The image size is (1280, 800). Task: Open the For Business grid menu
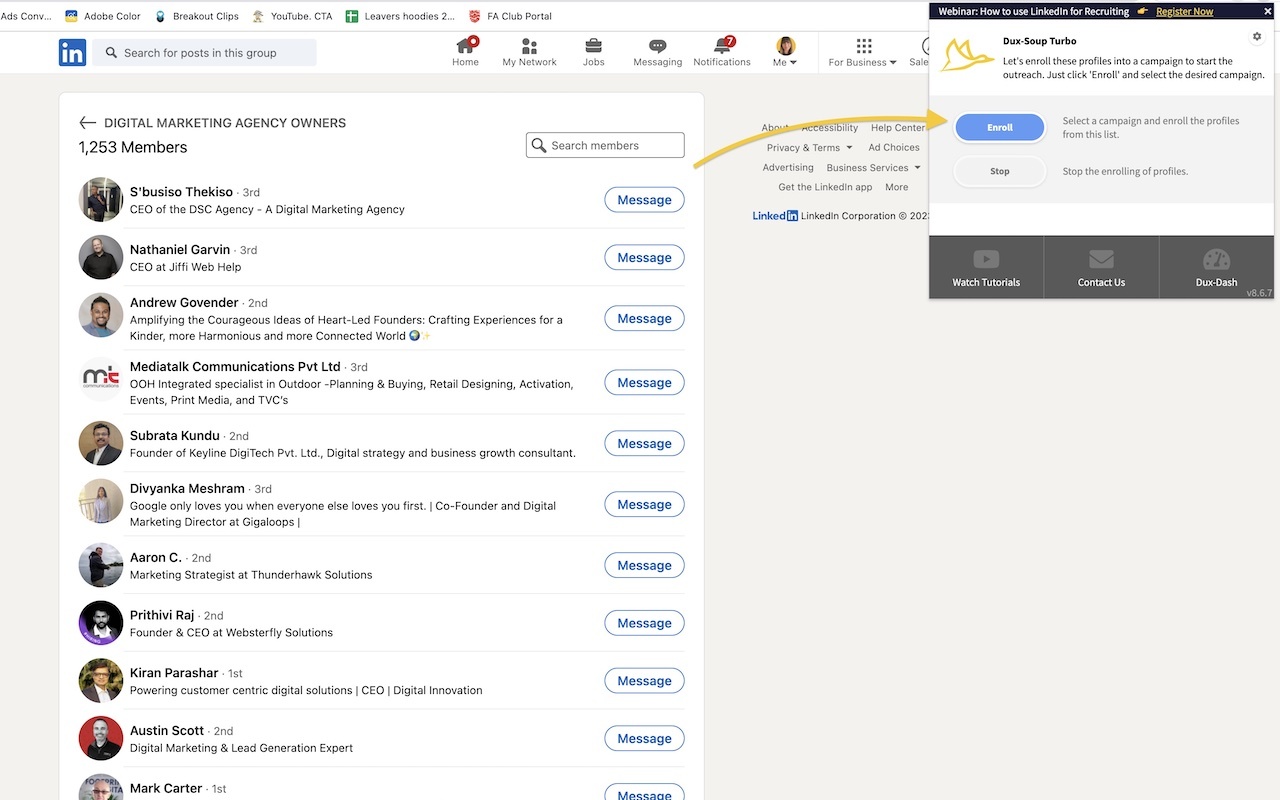pyautogui.click(x=863, y=52)
